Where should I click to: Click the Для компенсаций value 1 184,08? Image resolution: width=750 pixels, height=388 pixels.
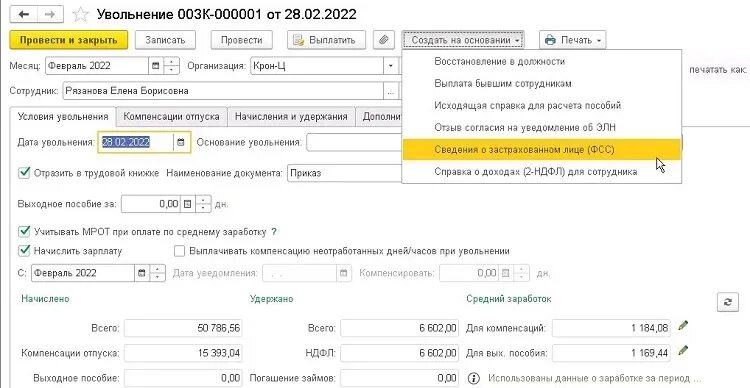612,328
